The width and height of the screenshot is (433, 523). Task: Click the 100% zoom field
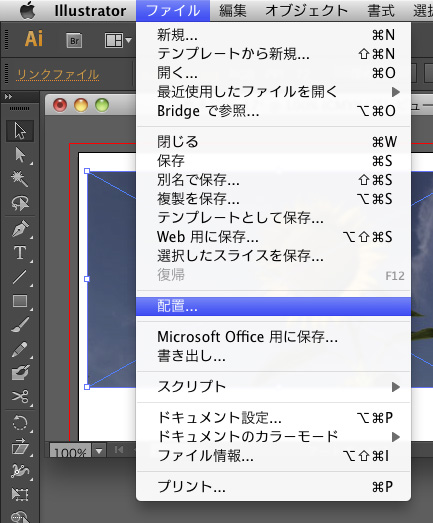70,451
